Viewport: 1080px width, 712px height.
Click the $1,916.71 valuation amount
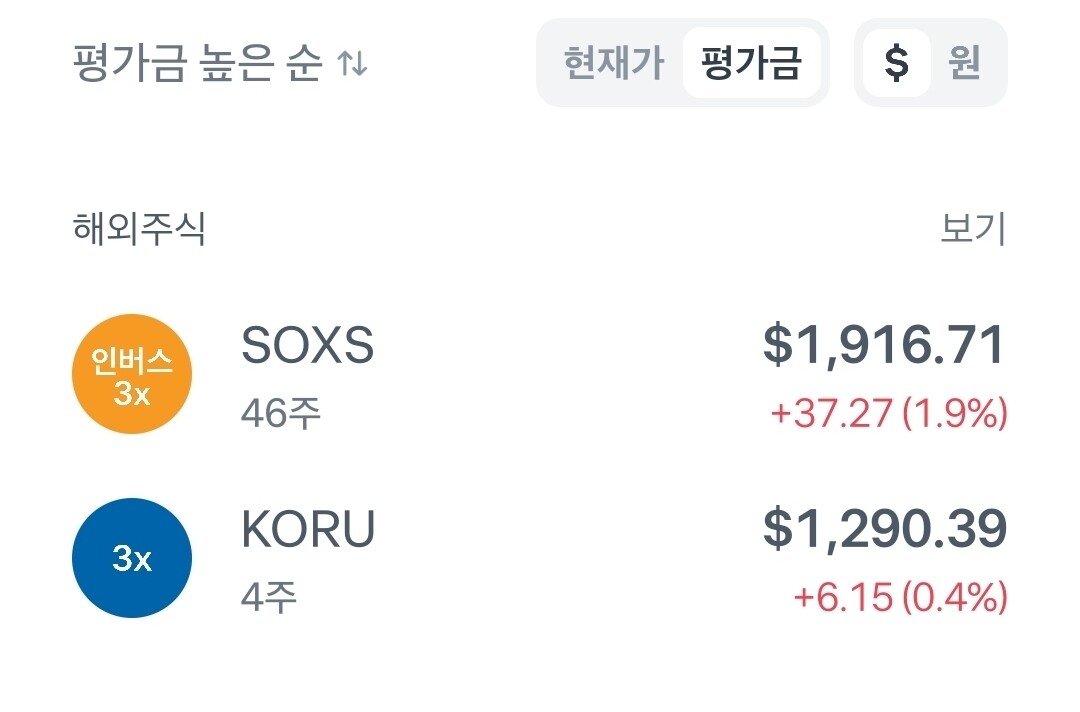click(884, 346)
